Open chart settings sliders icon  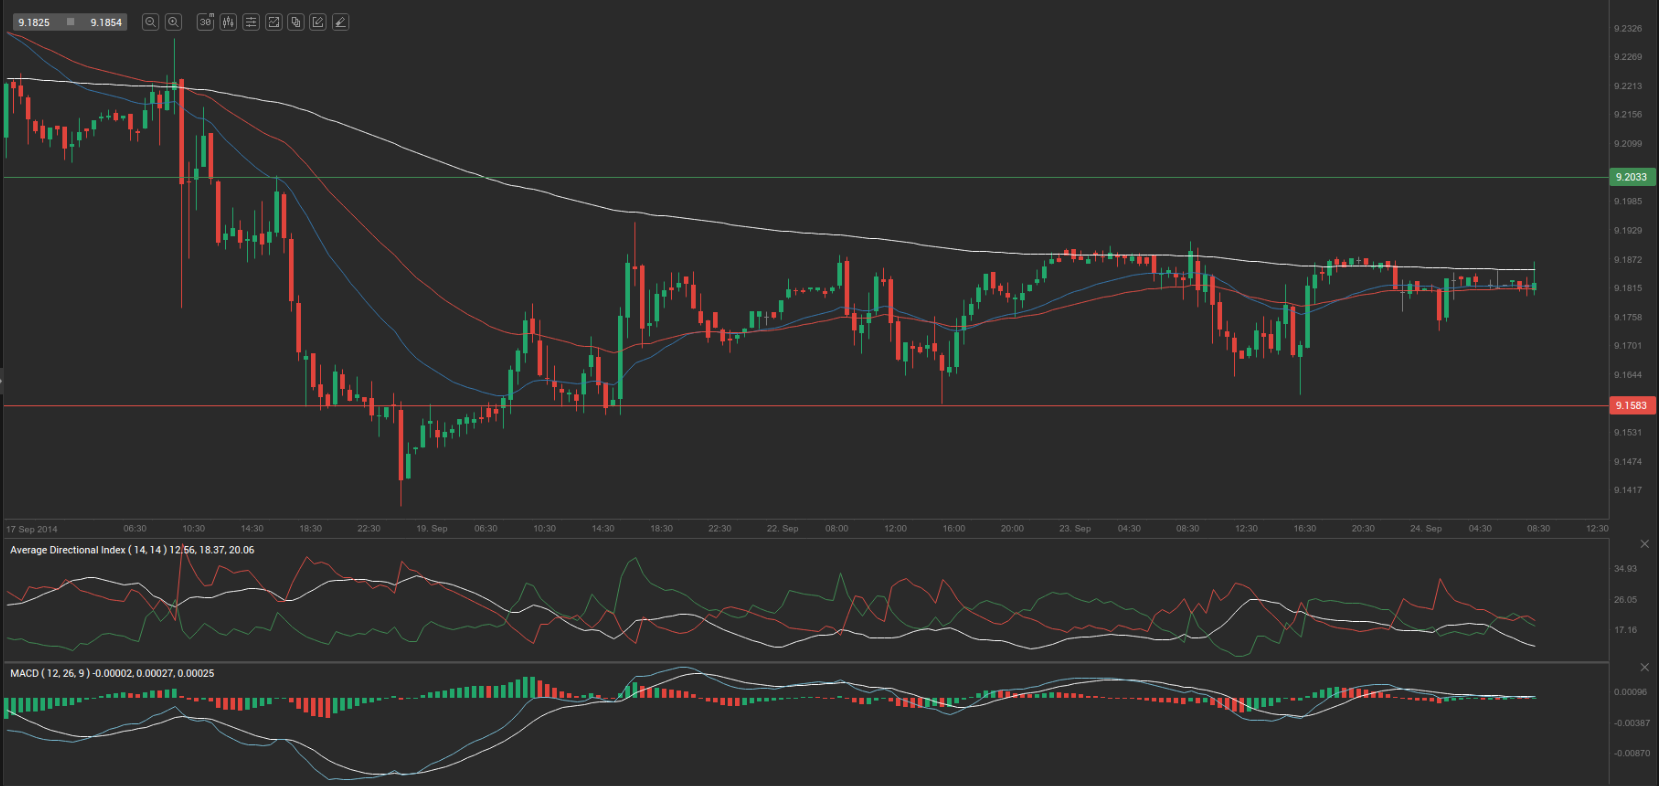coord(251,22)
